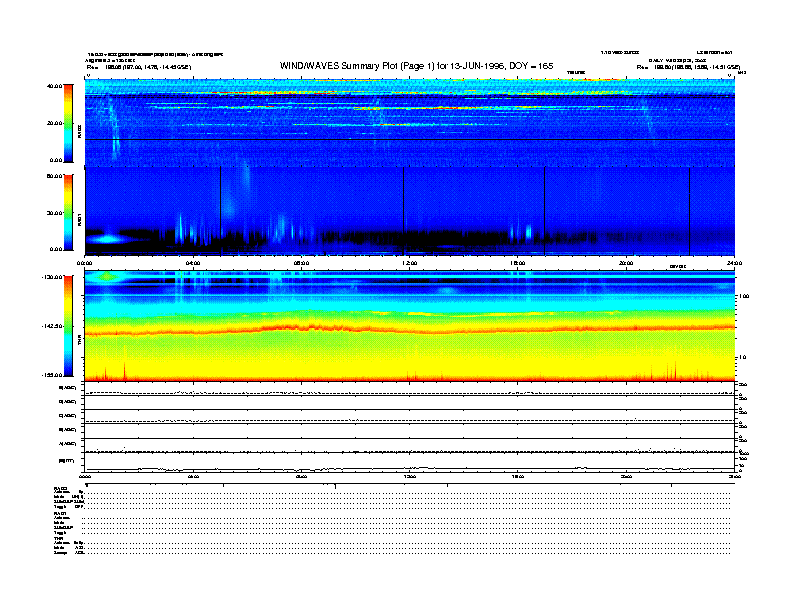Click the -130.00 label on TNR scale

tap(52, 277)
